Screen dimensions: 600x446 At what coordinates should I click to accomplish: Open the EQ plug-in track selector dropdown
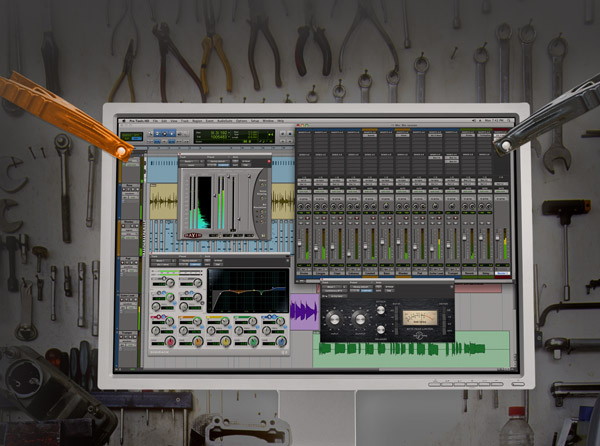click(161, 260)
